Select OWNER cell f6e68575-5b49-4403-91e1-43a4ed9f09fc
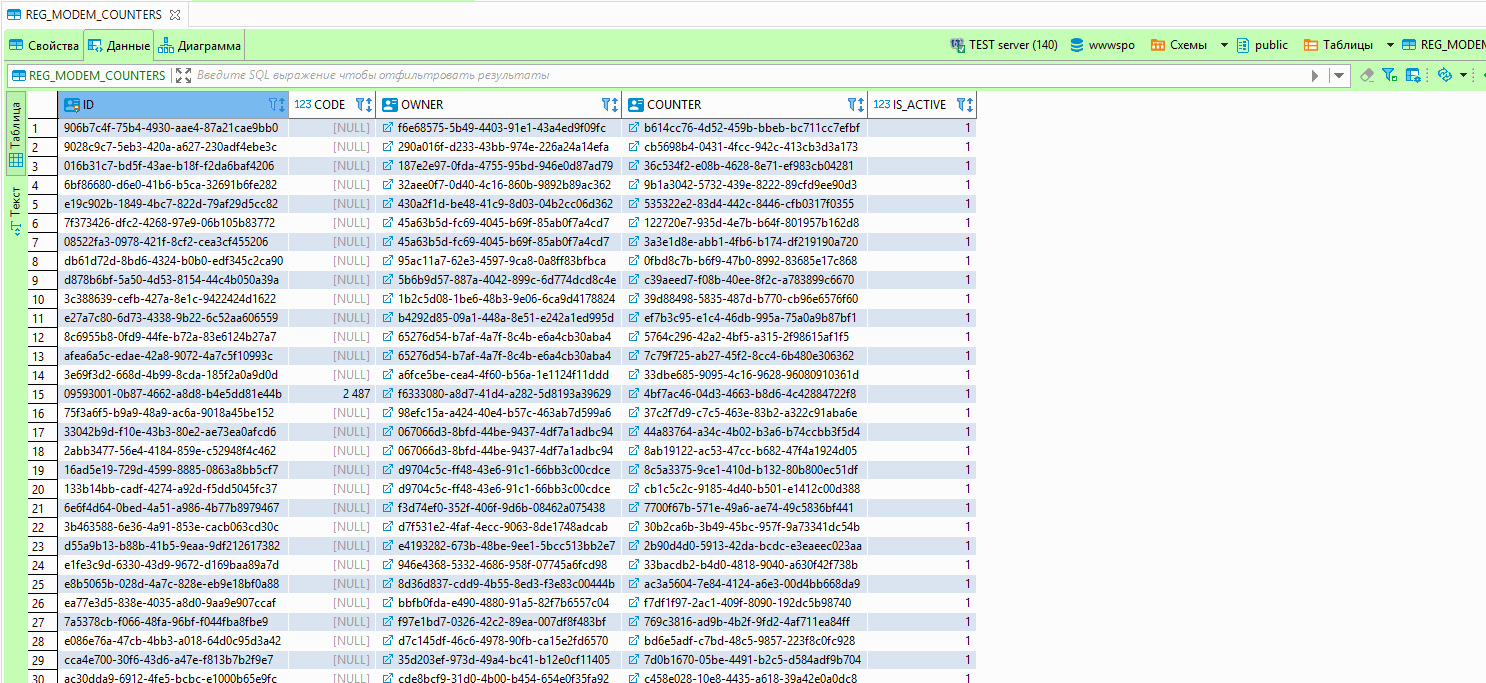 (x=500, y=128)
